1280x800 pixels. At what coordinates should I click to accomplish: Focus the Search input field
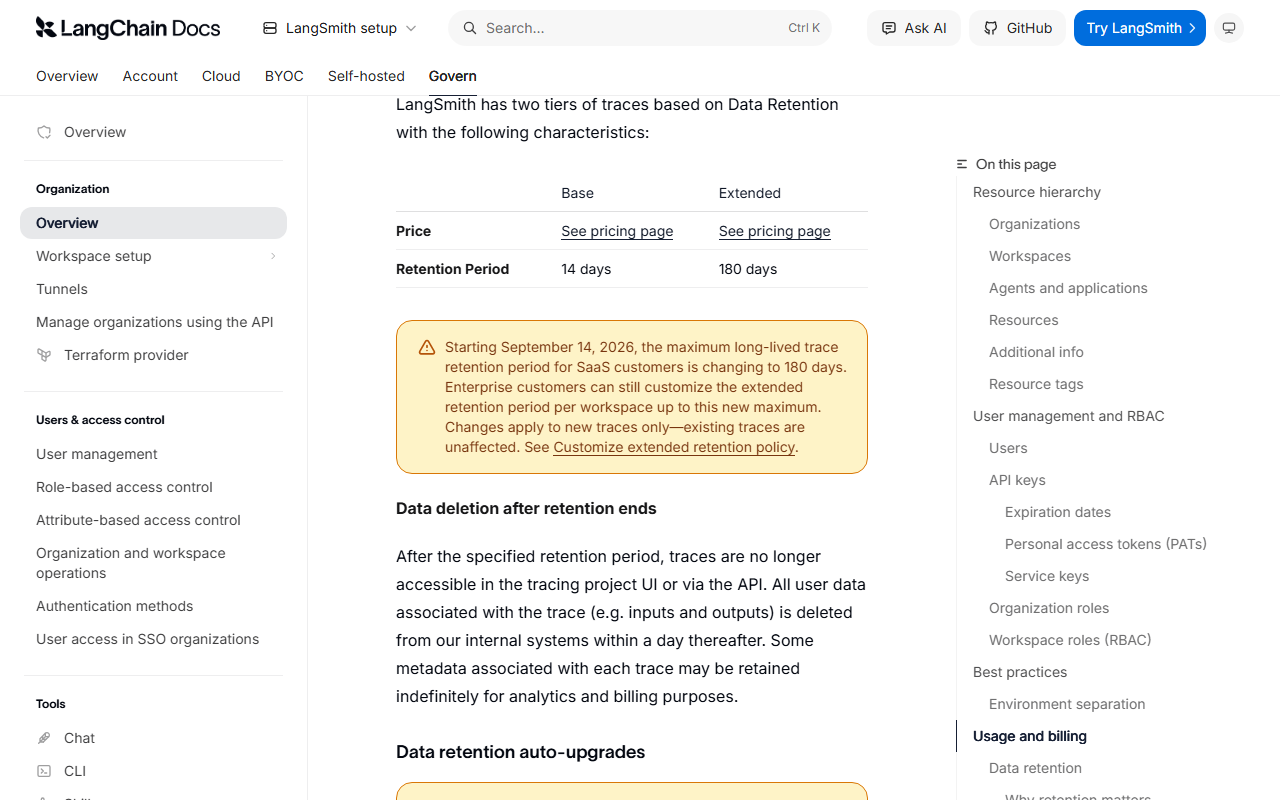(640, 28)
